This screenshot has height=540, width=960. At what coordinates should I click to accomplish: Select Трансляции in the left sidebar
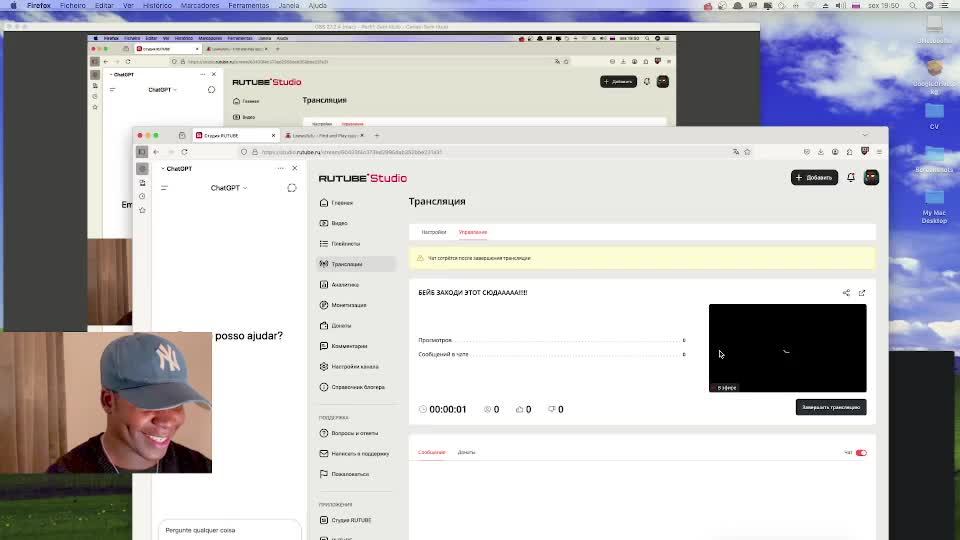click(x=356, y=264)
